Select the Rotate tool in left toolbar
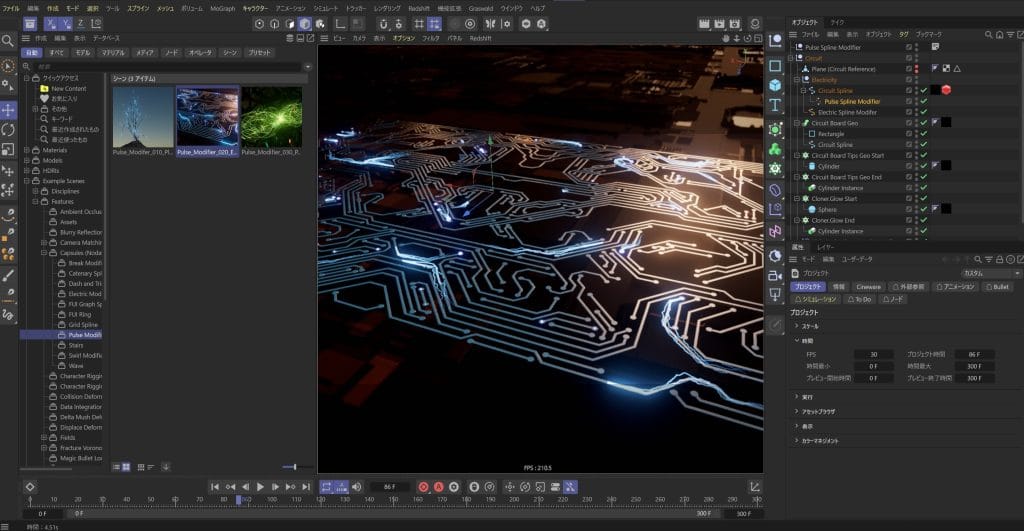 [x=8, y=129]
